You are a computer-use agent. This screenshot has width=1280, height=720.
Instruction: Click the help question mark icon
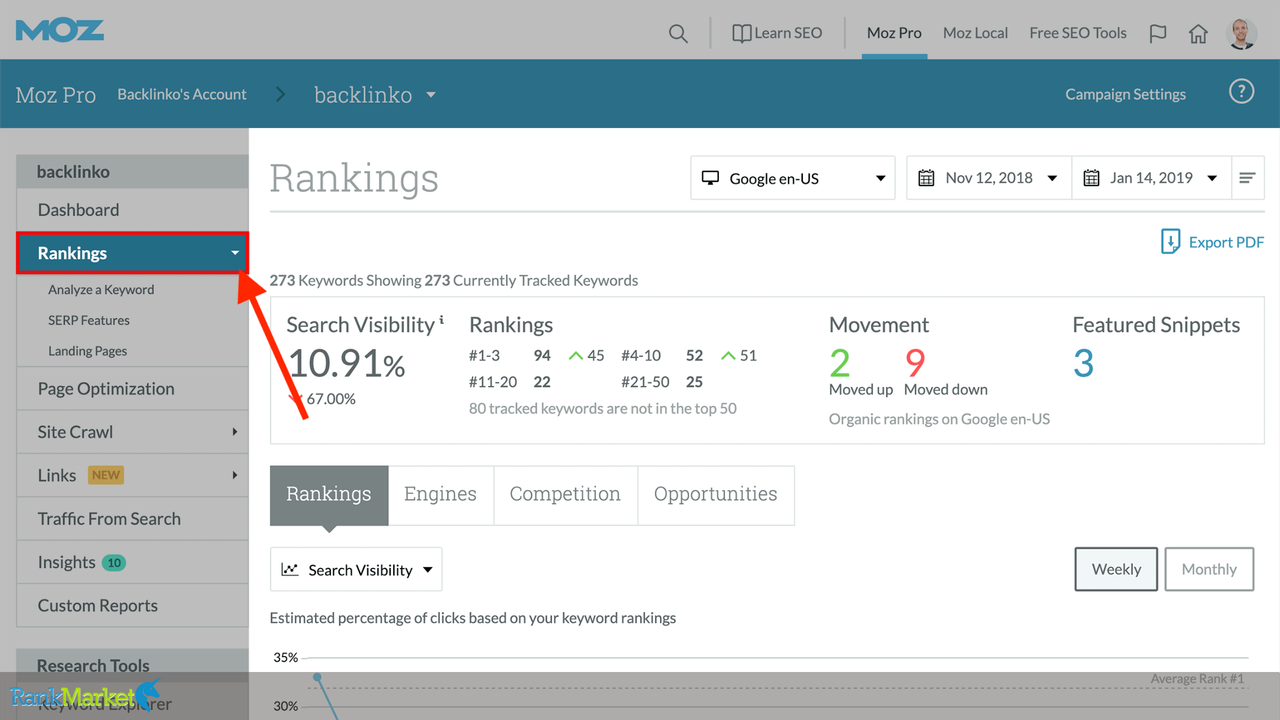(x=1241, y=92)
